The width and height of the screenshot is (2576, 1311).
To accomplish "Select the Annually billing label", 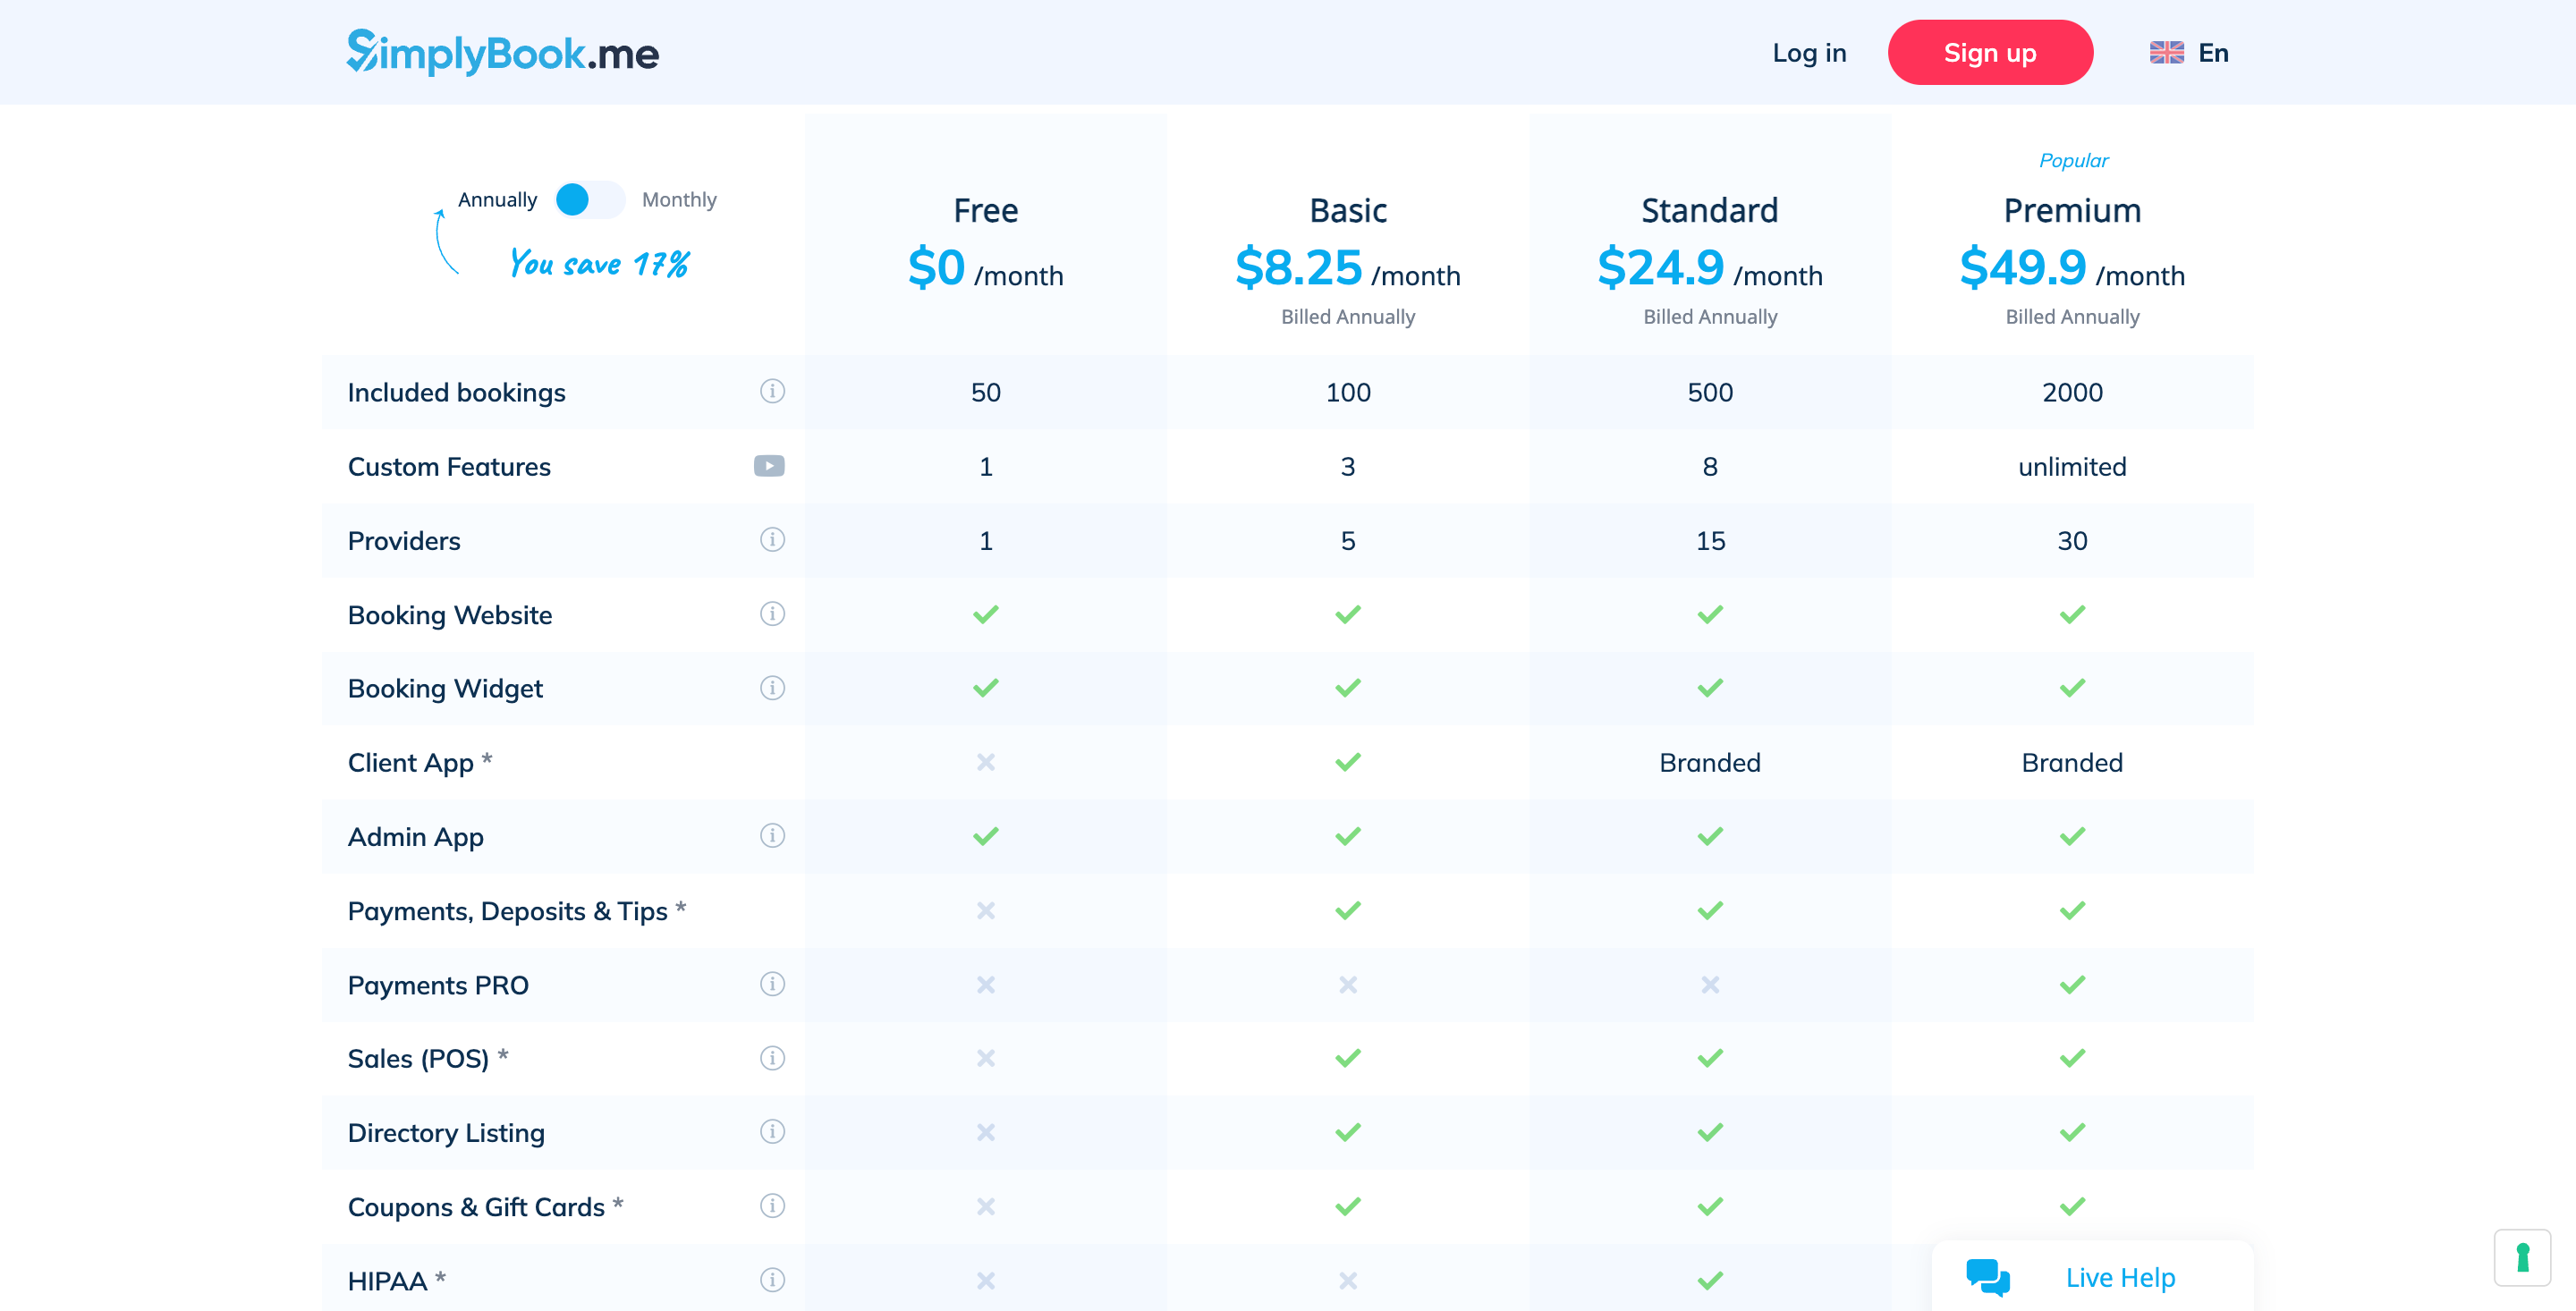I will point(497,200).
